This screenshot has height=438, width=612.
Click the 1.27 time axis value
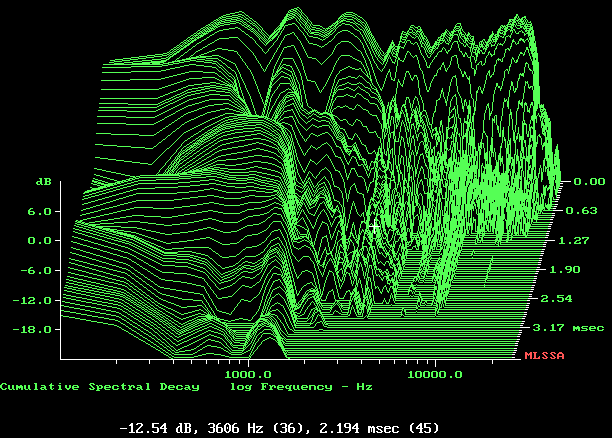573,240
